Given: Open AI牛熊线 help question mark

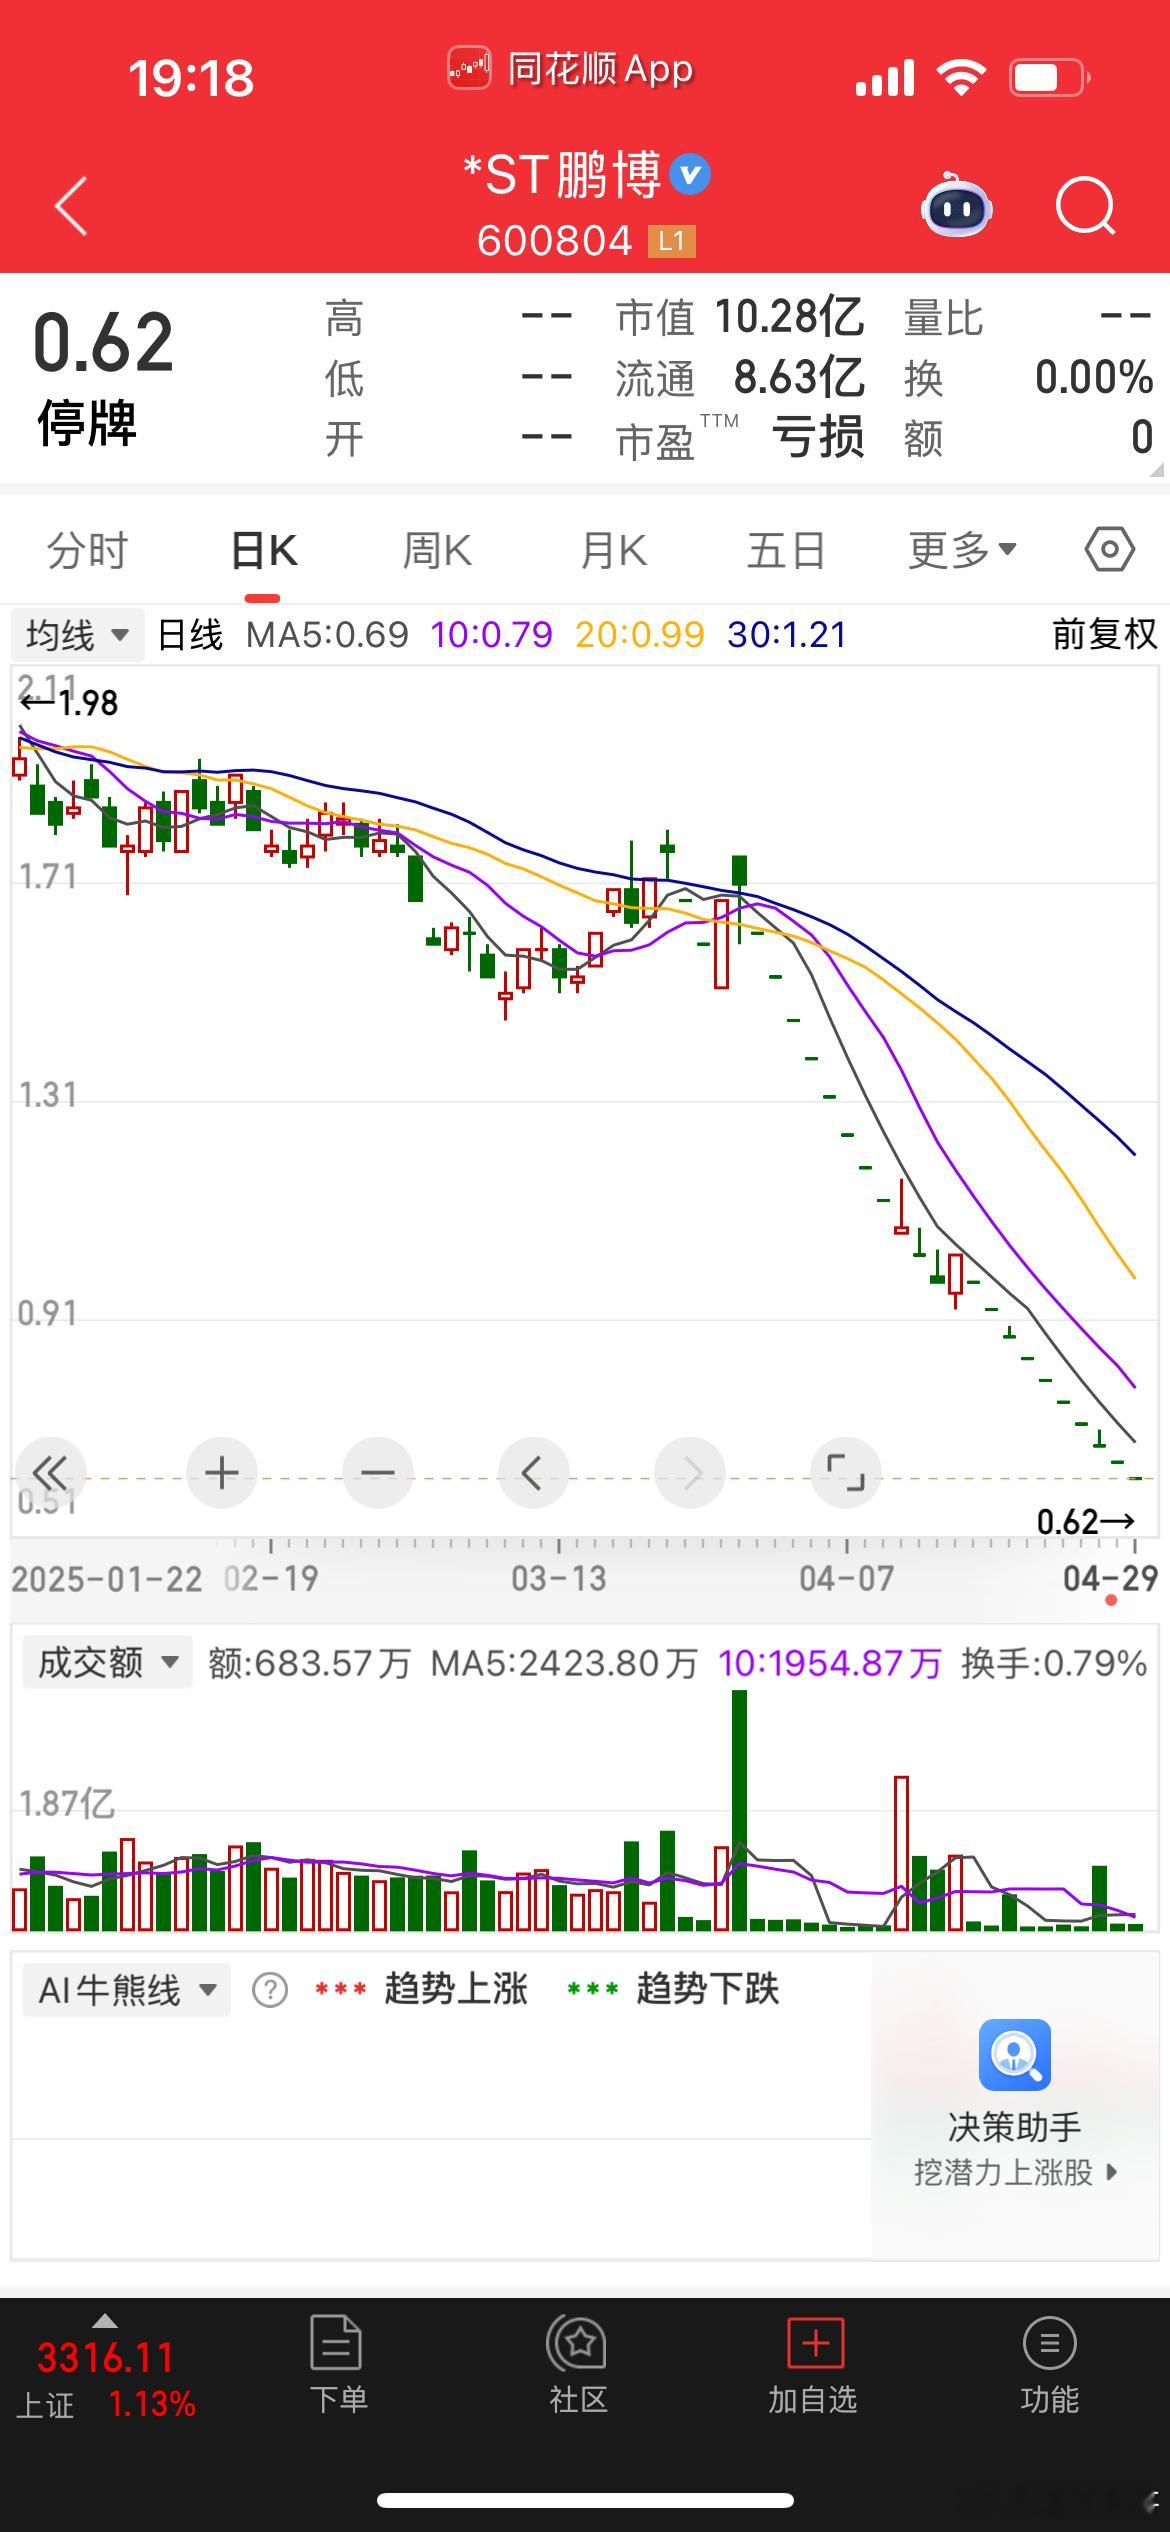Looking at the screenshot, I should point(270,1990).
